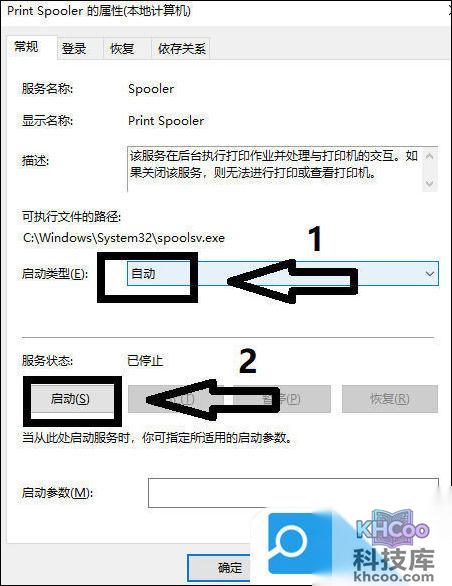Click the description scroll down arrow
This screenshot has height=586, width=452.
point(430,183)
